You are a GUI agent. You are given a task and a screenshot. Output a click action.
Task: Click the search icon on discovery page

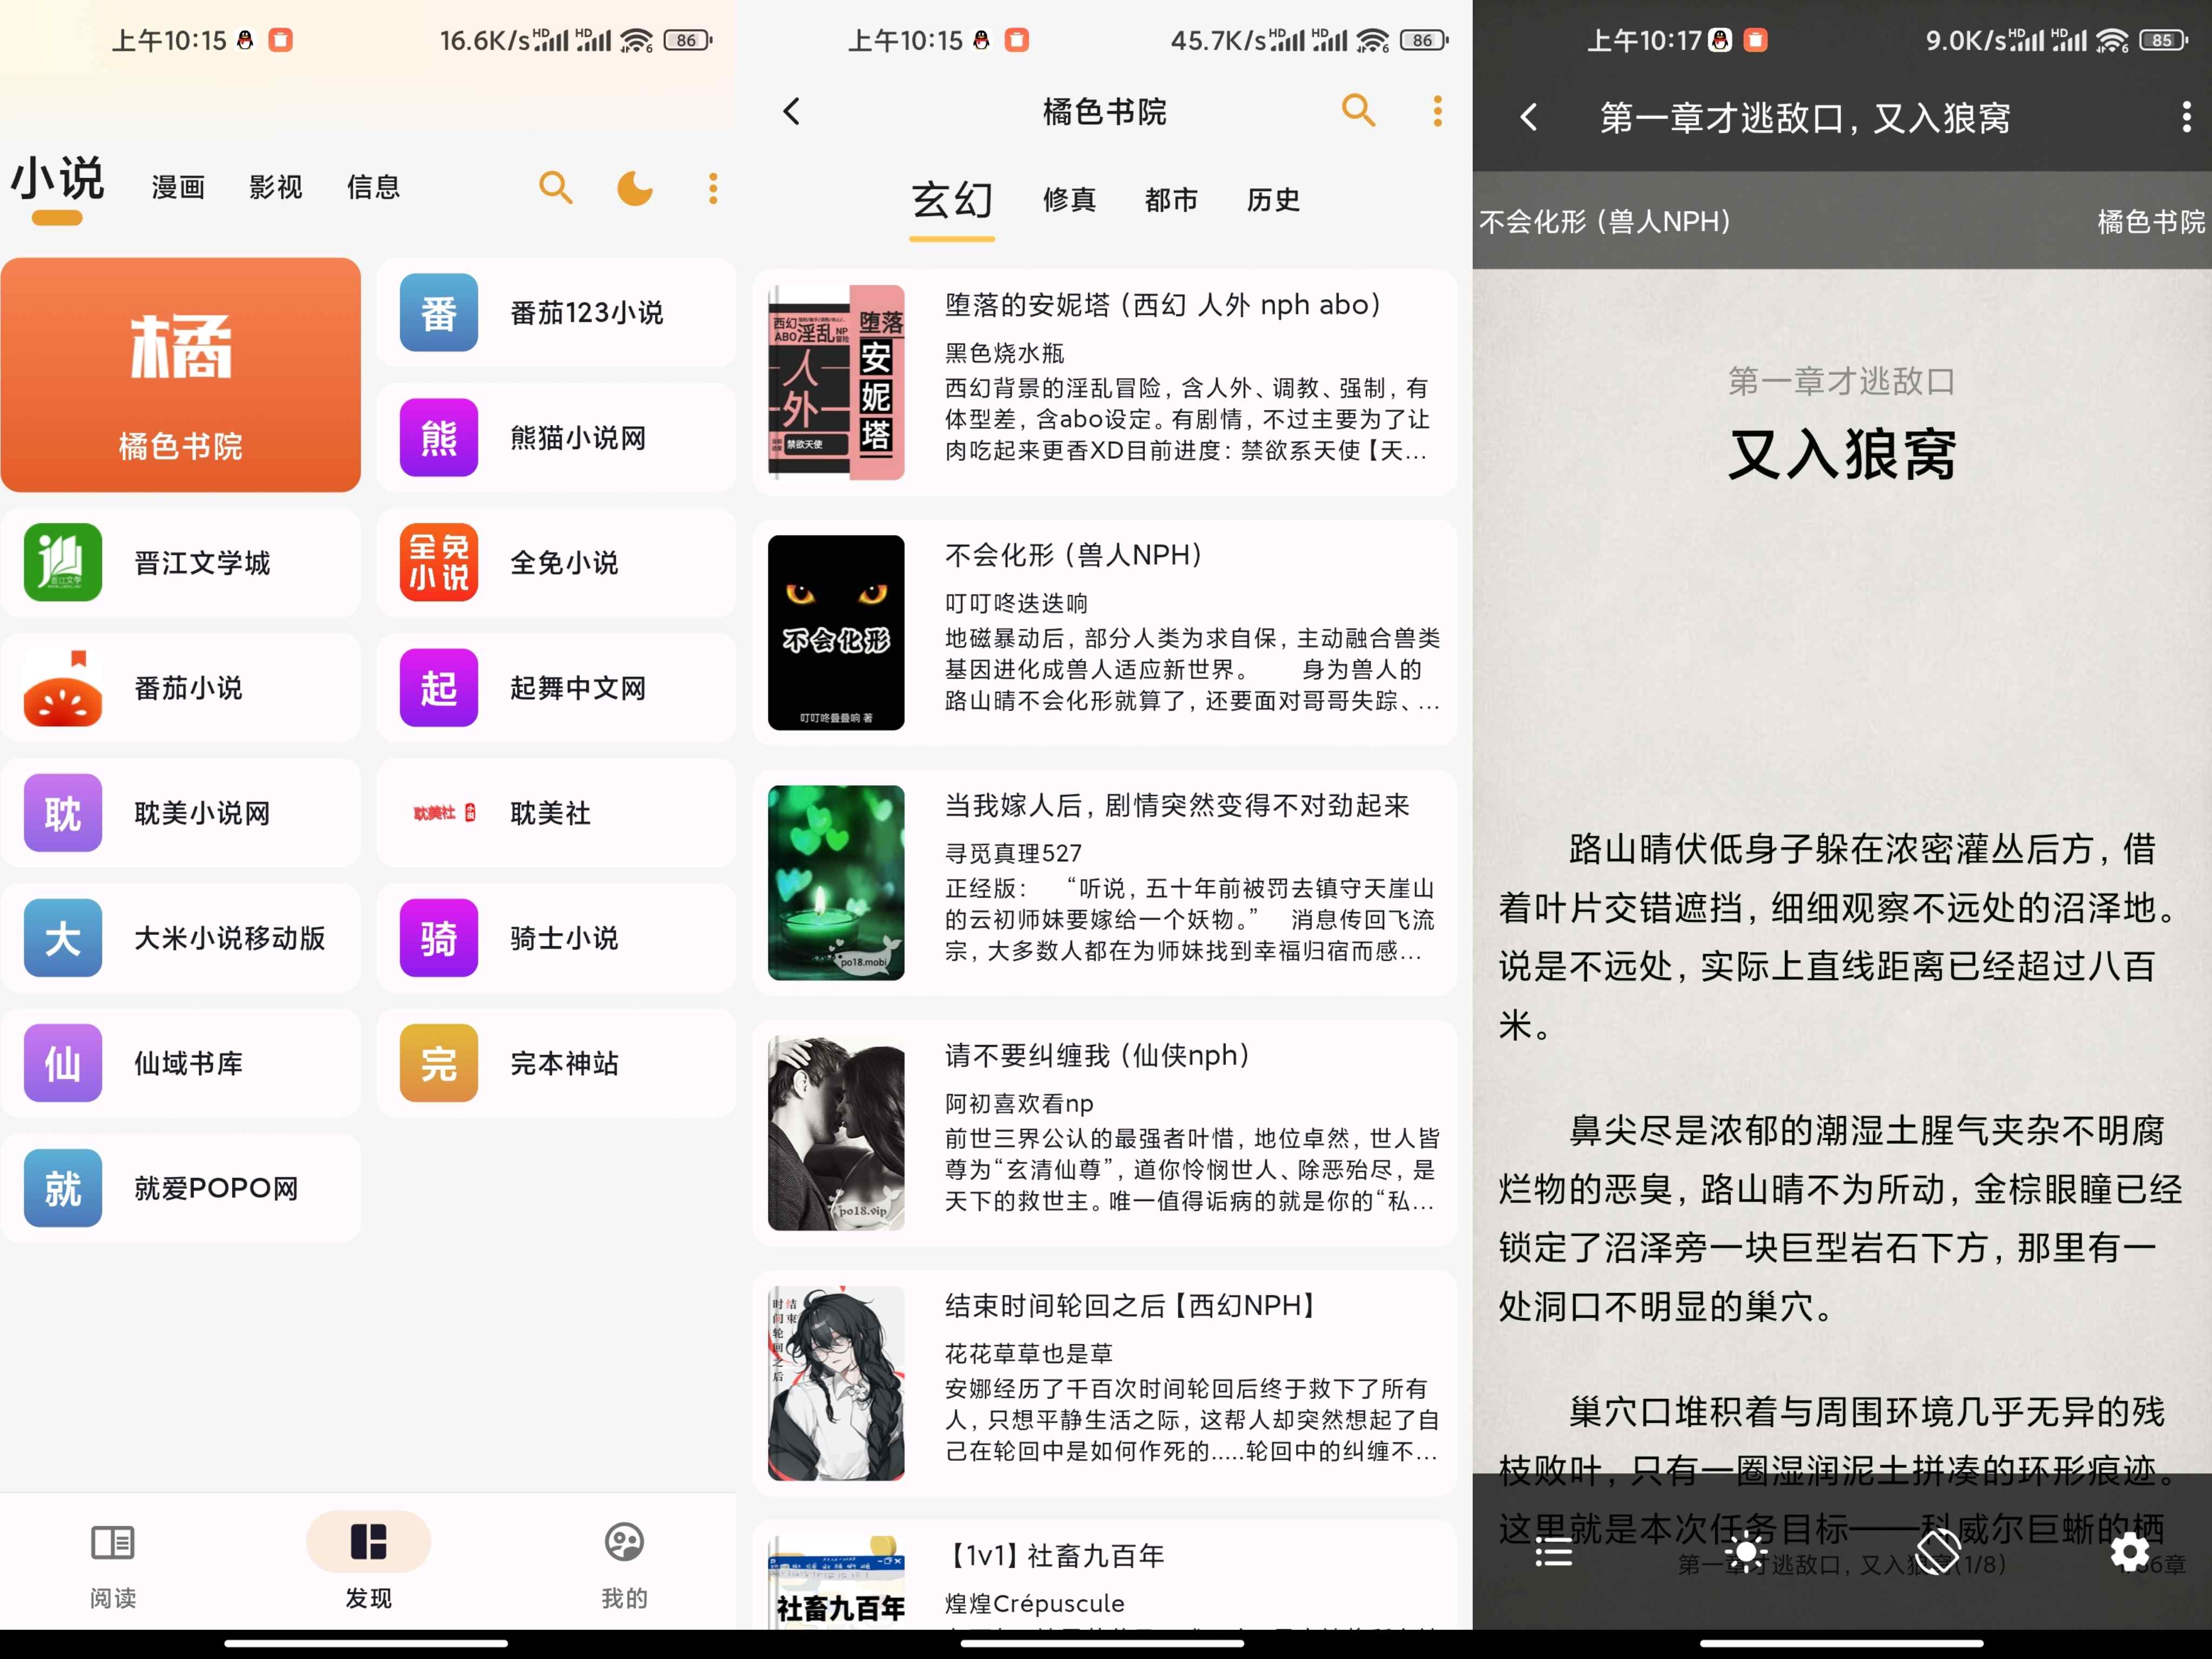click(x=555, y=187)
